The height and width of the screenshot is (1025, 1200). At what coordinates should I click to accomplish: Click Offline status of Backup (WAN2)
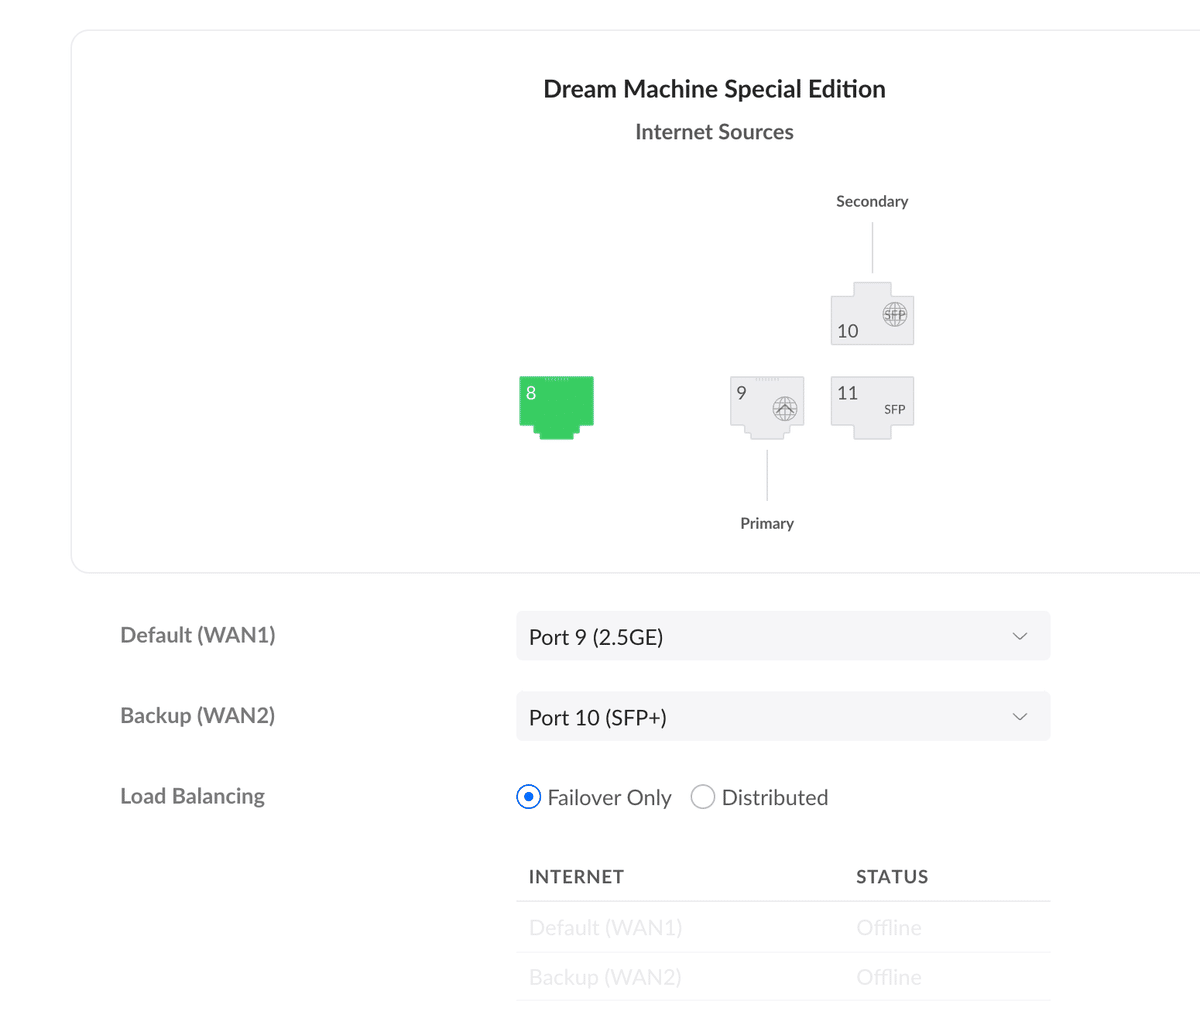point(889,977)
